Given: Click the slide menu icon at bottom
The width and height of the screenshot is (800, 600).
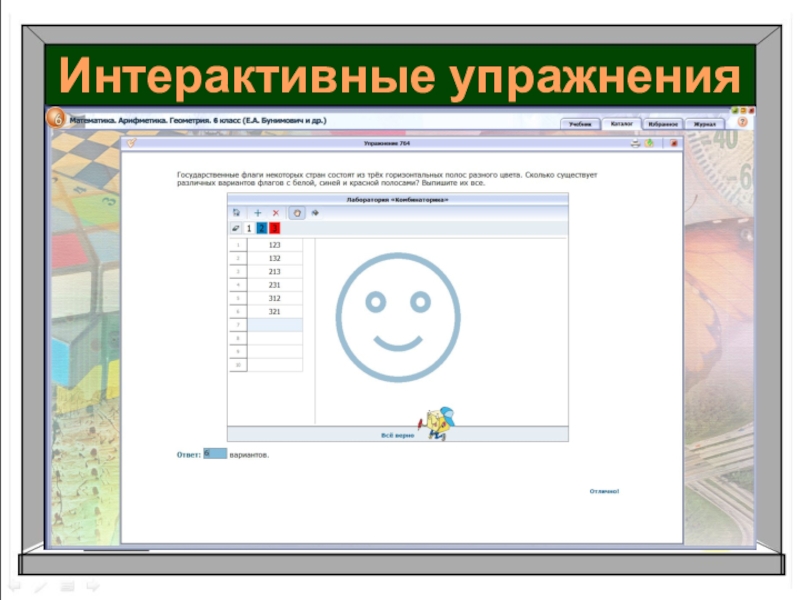Looking at the screenshot, I should pyautogui.click(x=67, y=586).
